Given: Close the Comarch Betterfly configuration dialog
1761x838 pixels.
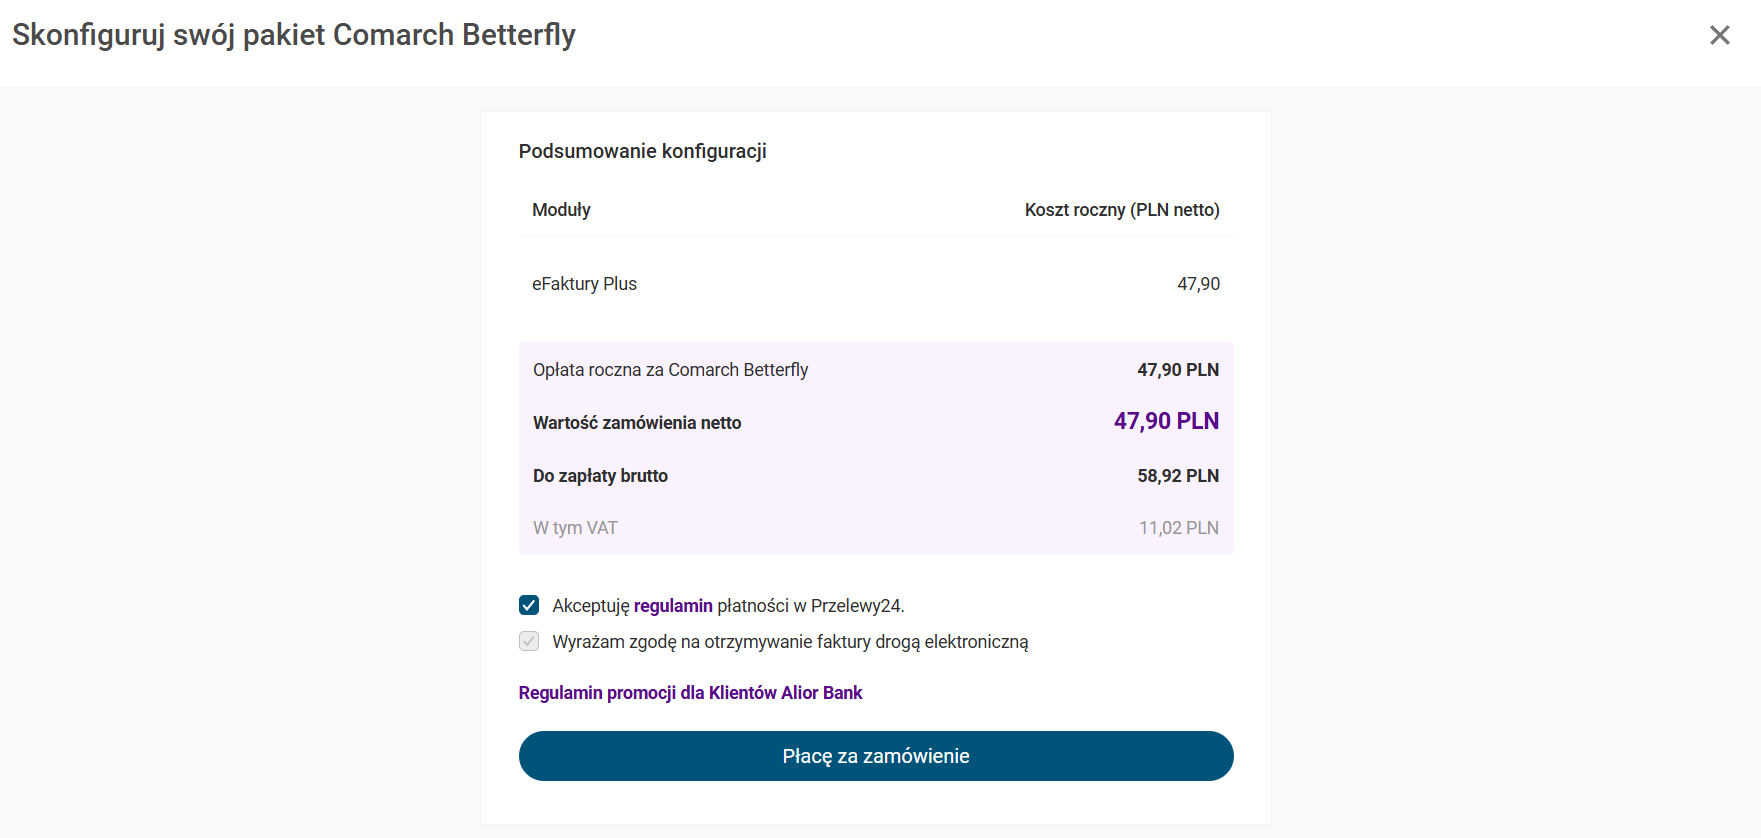Looking at the screenshot, I should click(1719, 35).
